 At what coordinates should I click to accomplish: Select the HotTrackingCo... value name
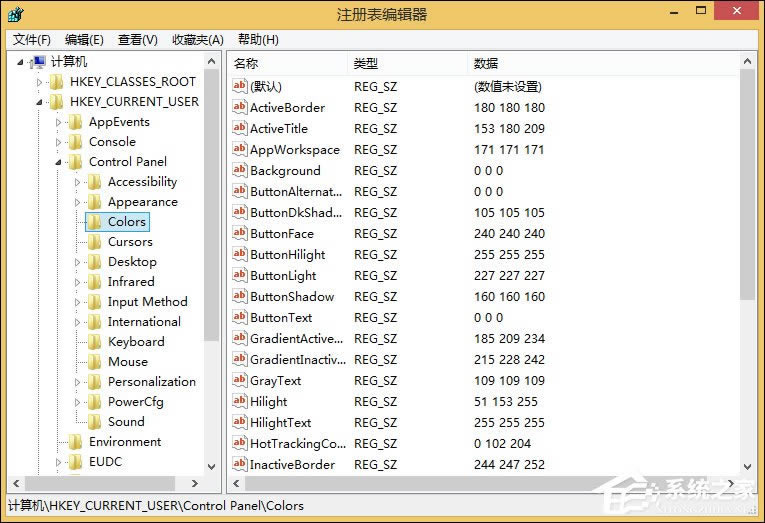298,443
